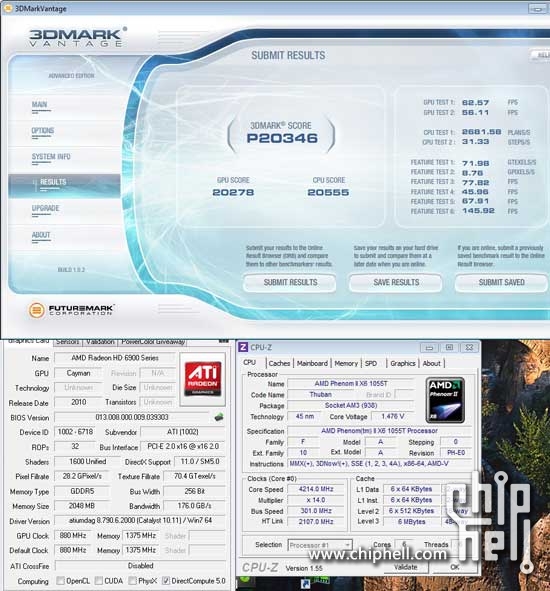Open the PowerColor Giveaway tab in GPU-Z
Image resolution: width=550 pixels, height=591 pixels.
pos(153,342)
